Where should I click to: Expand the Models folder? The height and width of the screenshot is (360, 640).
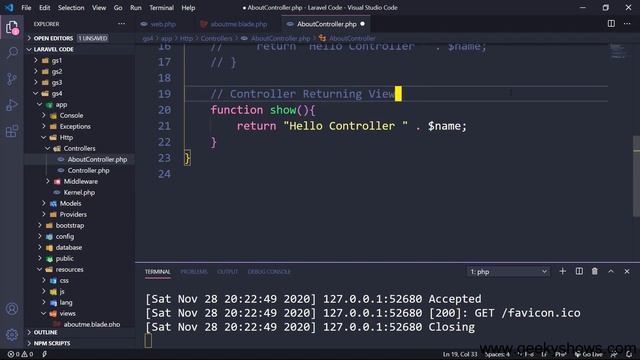click(80, 204)
